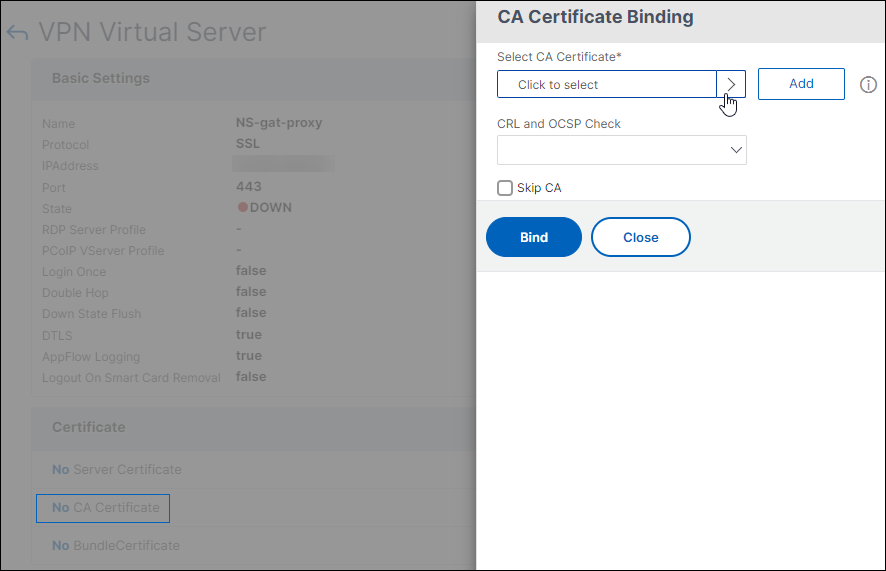Click the DTLS label
The height and width of the screenshot is (571, 886).
point(57,336)
